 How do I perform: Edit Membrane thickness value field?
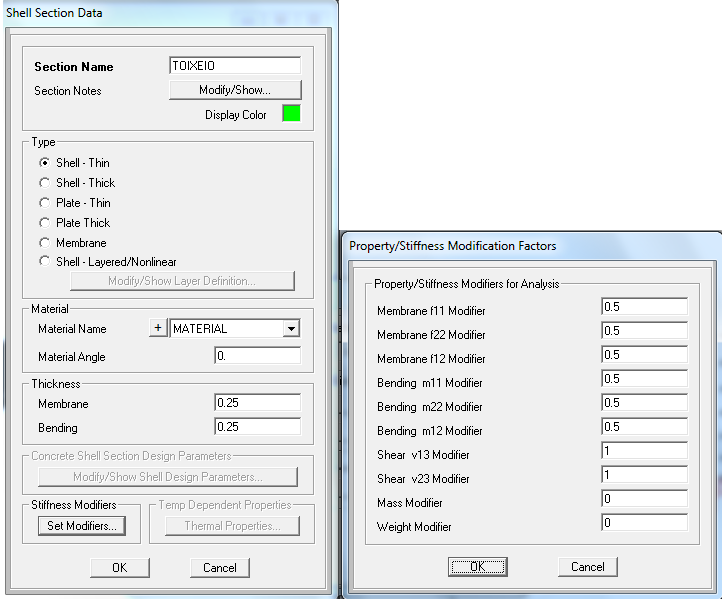pyautogui.click(x=257, y=403)
